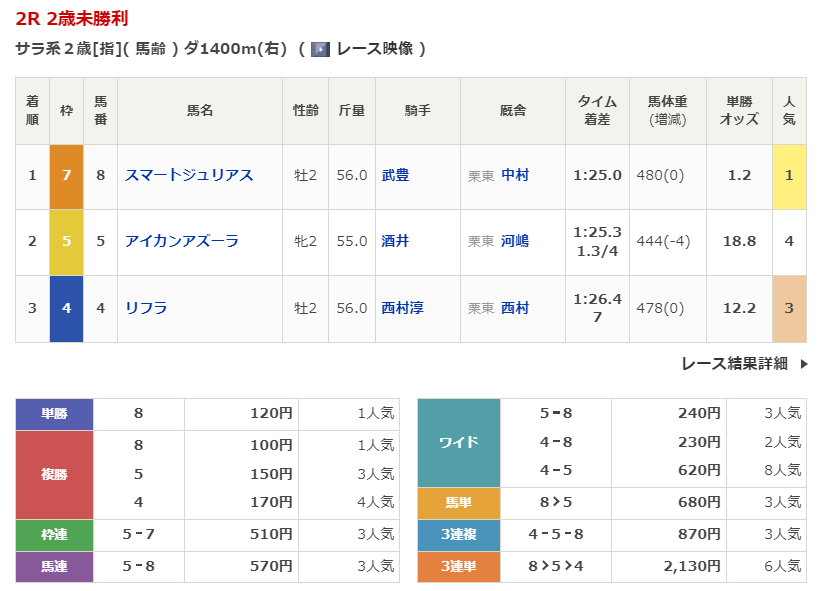Open trainer 中村 stable page

click(515, 175)
